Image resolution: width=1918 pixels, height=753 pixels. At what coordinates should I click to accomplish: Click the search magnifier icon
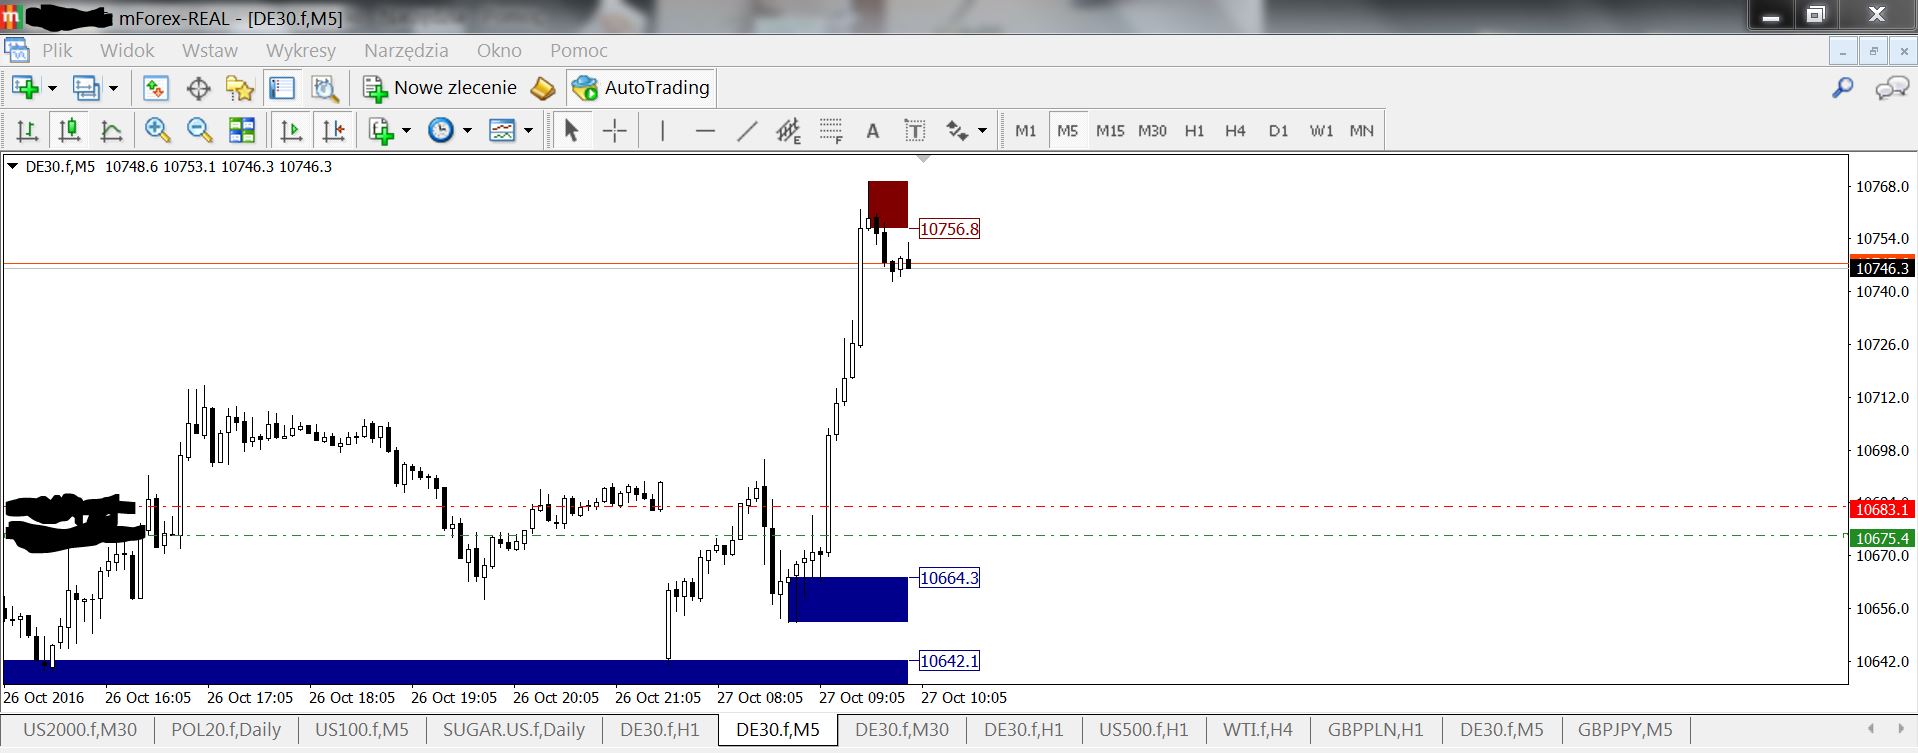click(1842, 88)
